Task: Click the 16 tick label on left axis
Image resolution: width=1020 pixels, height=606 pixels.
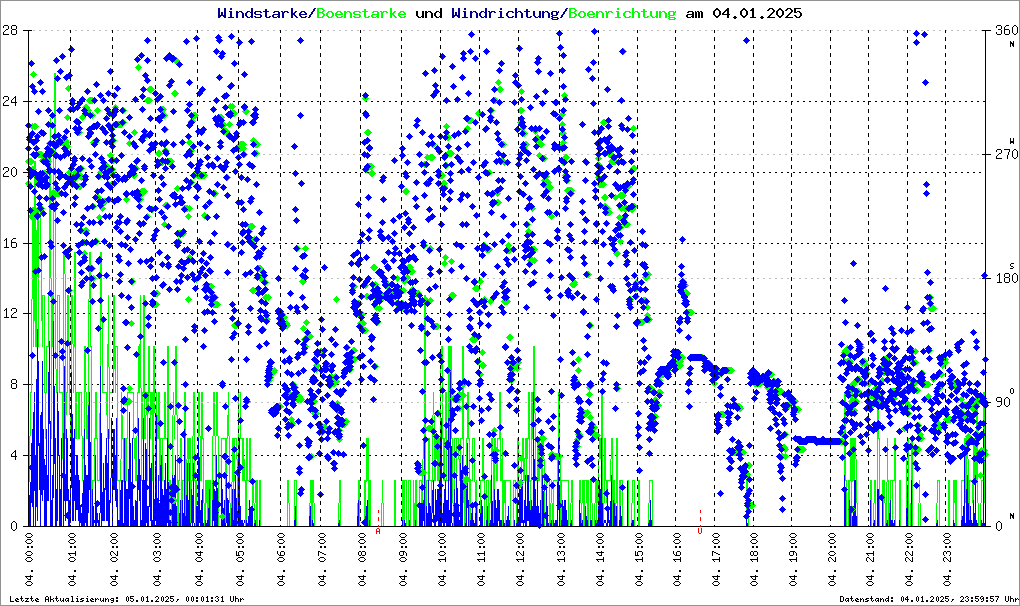Action: tap(10, 243)
